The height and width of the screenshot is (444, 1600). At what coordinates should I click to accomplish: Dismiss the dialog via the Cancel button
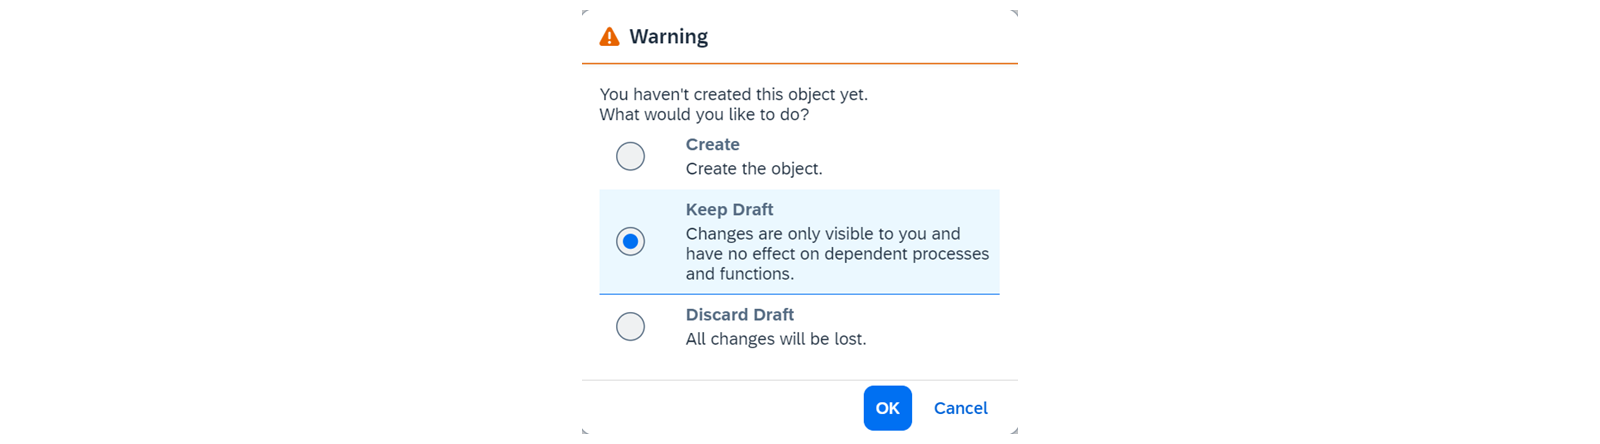click(961, 408)
